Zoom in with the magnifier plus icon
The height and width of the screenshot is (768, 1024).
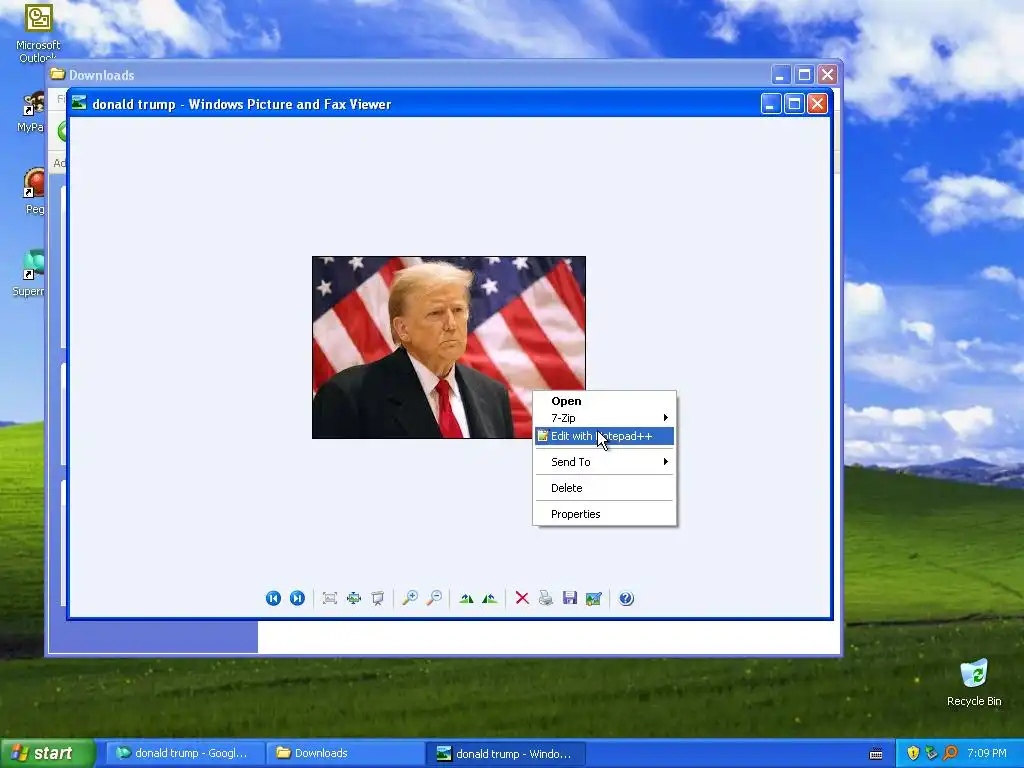(410, 598)
